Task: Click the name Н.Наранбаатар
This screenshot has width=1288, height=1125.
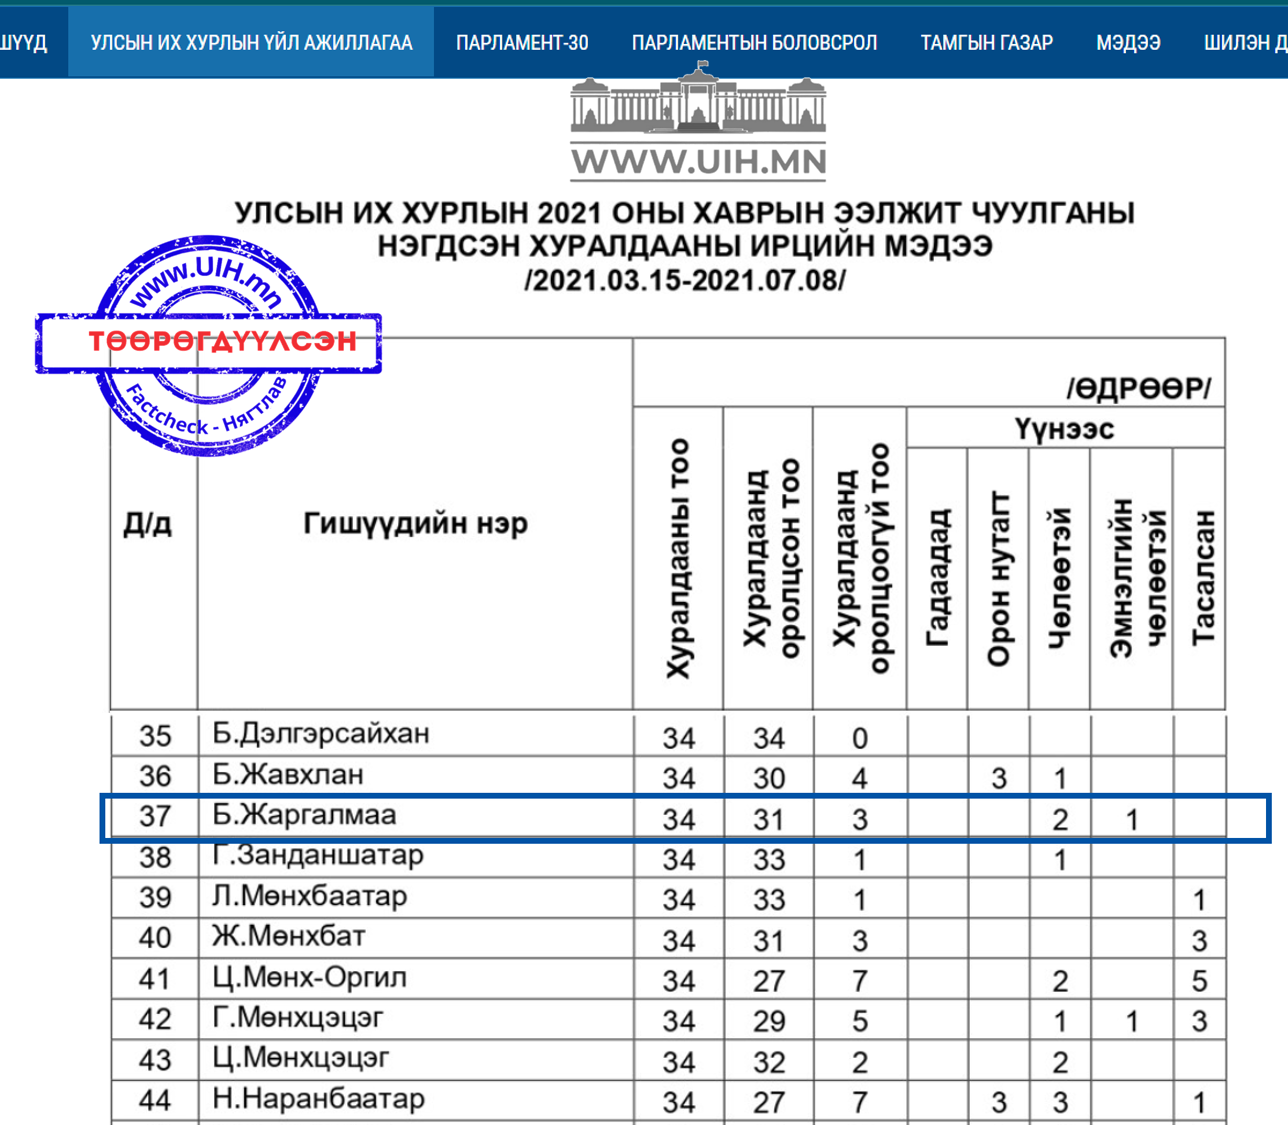Action: point(319,1099)
